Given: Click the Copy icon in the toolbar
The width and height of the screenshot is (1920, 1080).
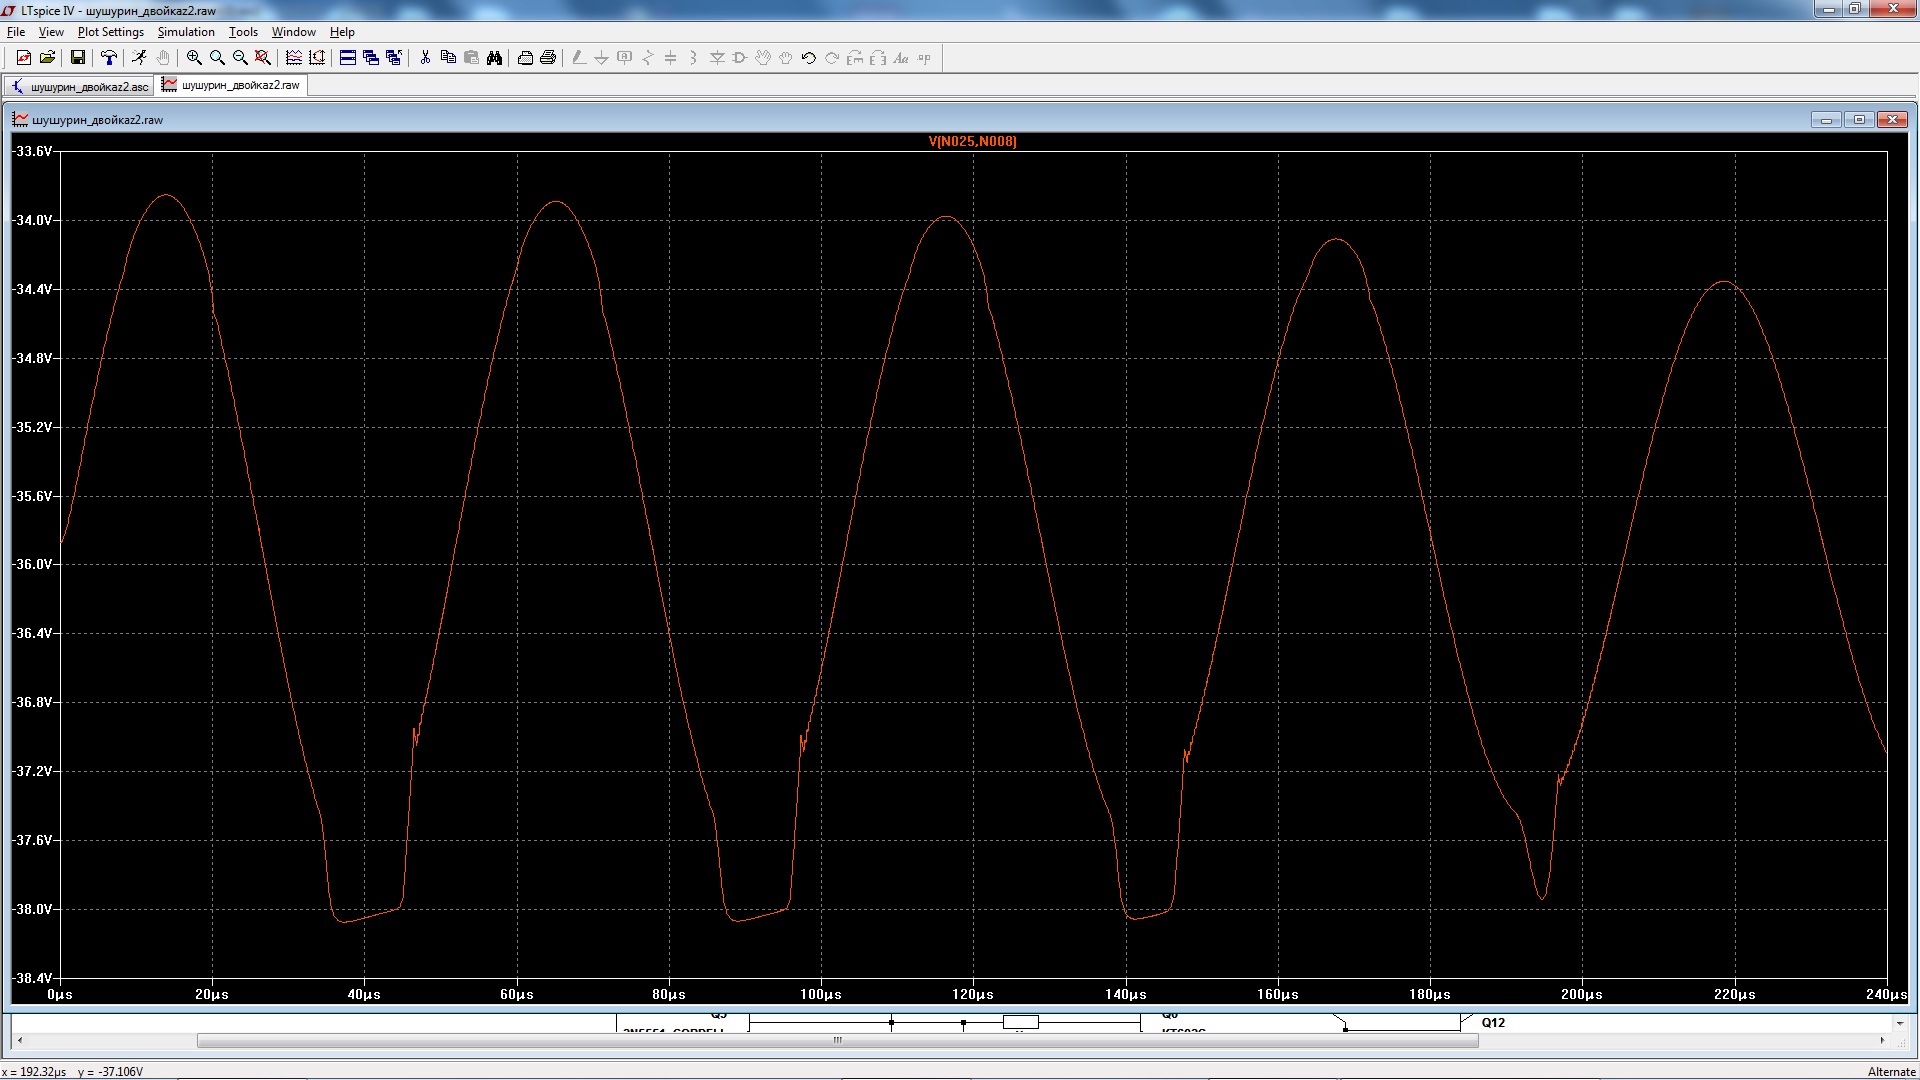Looking at the screenshot, I should 448,58.
